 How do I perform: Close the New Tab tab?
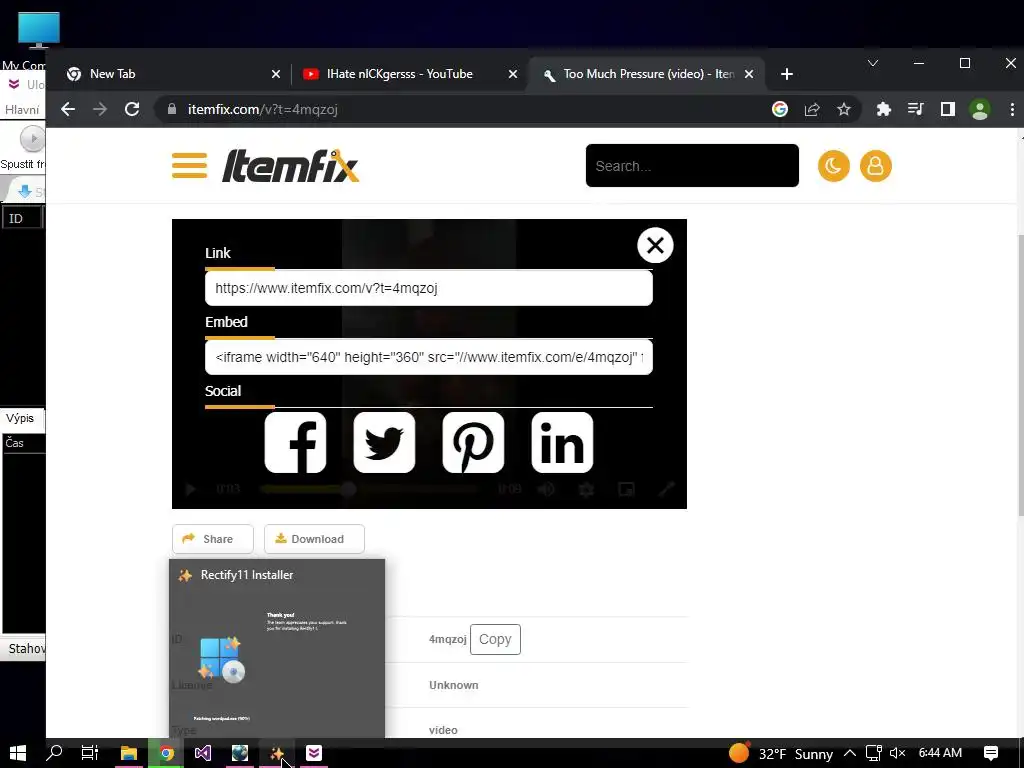coord(276,74)
